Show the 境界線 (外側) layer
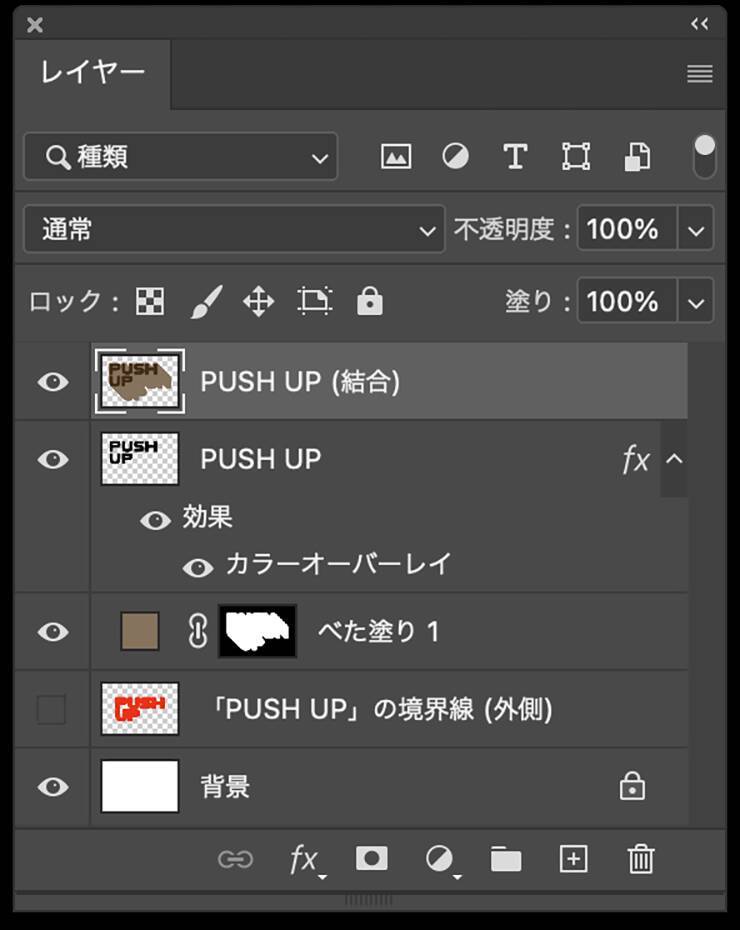Viewport: 740px width, 930px height. [x=52, y=710]
